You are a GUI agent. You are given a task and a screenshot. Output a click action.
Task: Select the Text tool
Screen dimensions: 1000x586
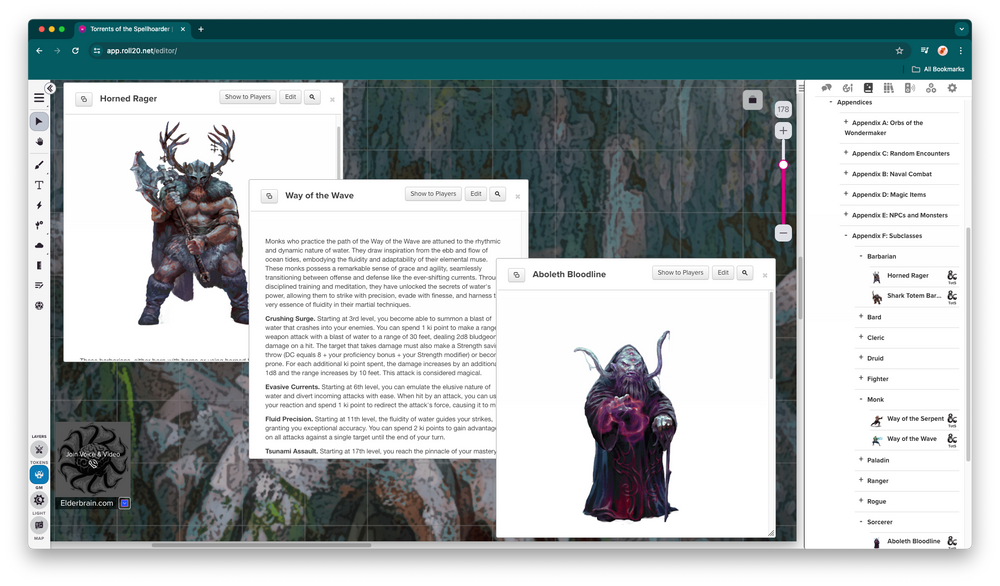pyautogui.click(x=39, y=185)
